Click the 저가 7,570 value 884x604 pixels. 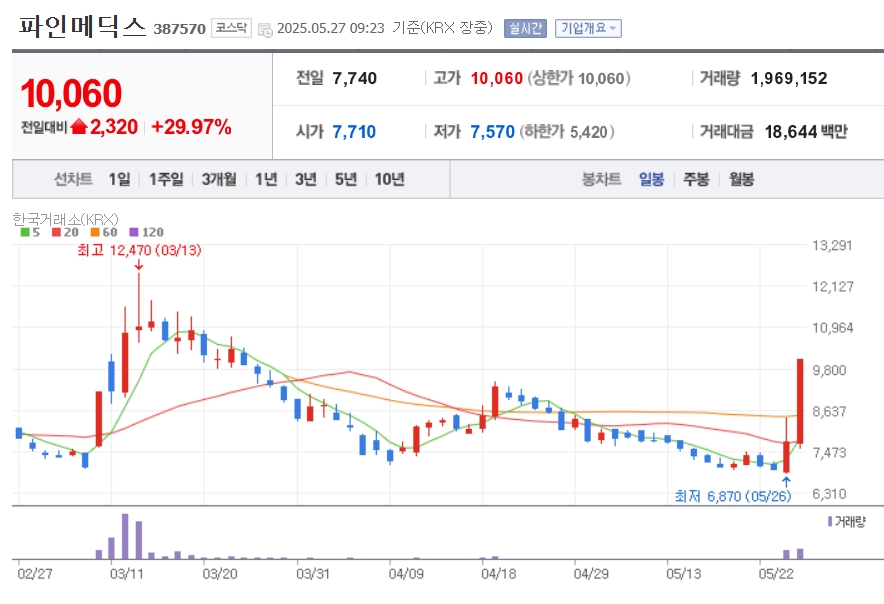point(493,132)
